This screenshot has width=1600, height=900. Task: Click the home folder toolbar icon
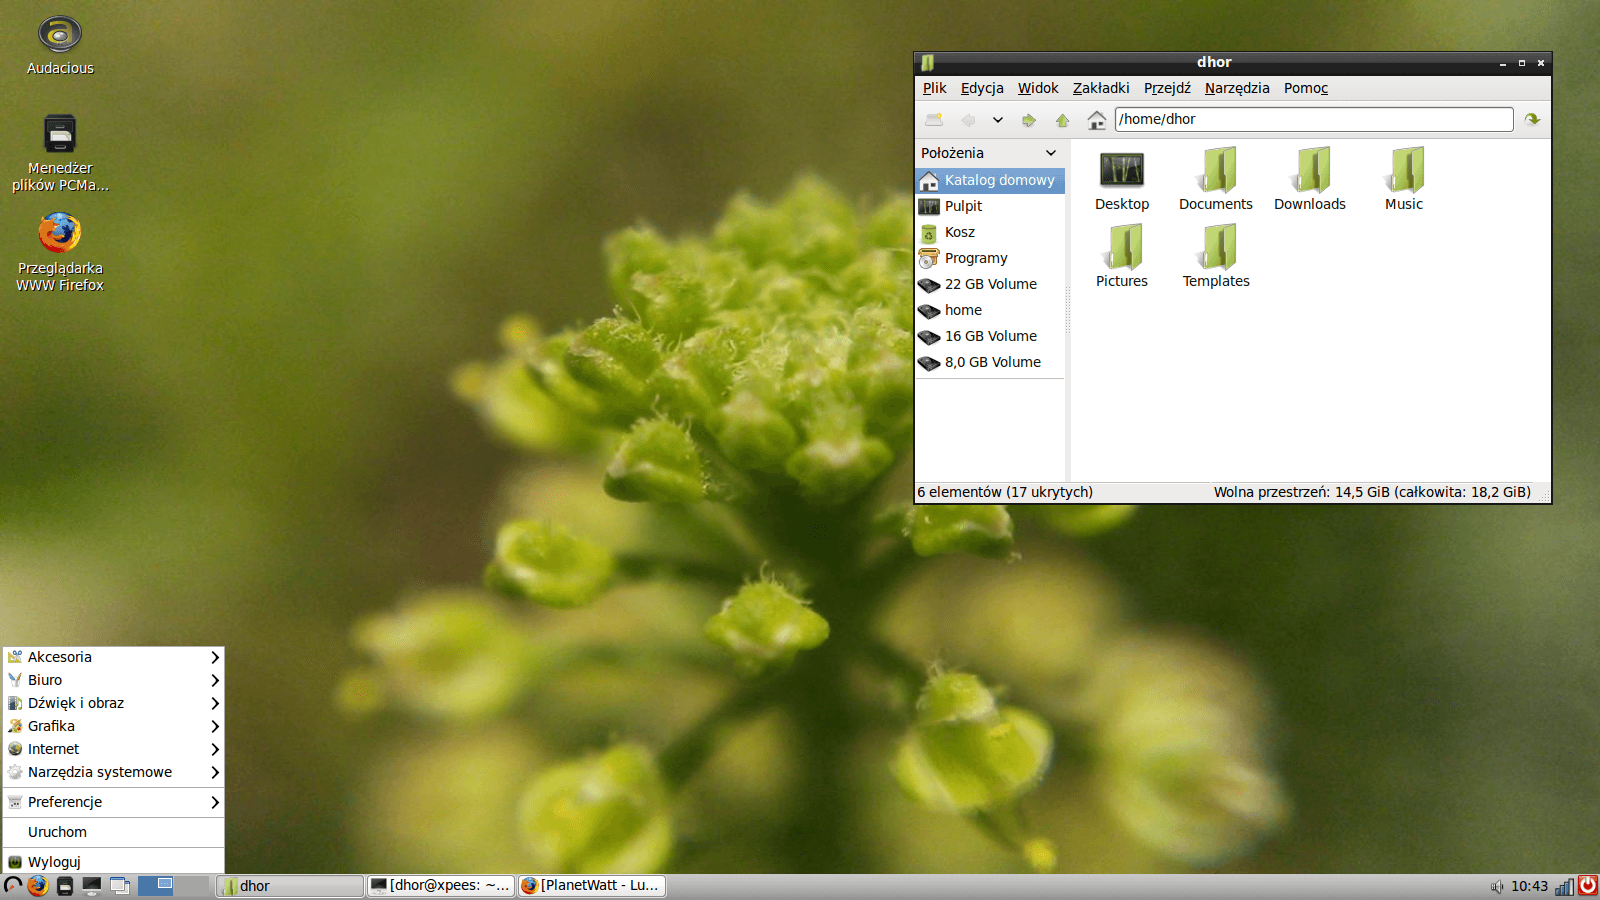pos(1097,120)
